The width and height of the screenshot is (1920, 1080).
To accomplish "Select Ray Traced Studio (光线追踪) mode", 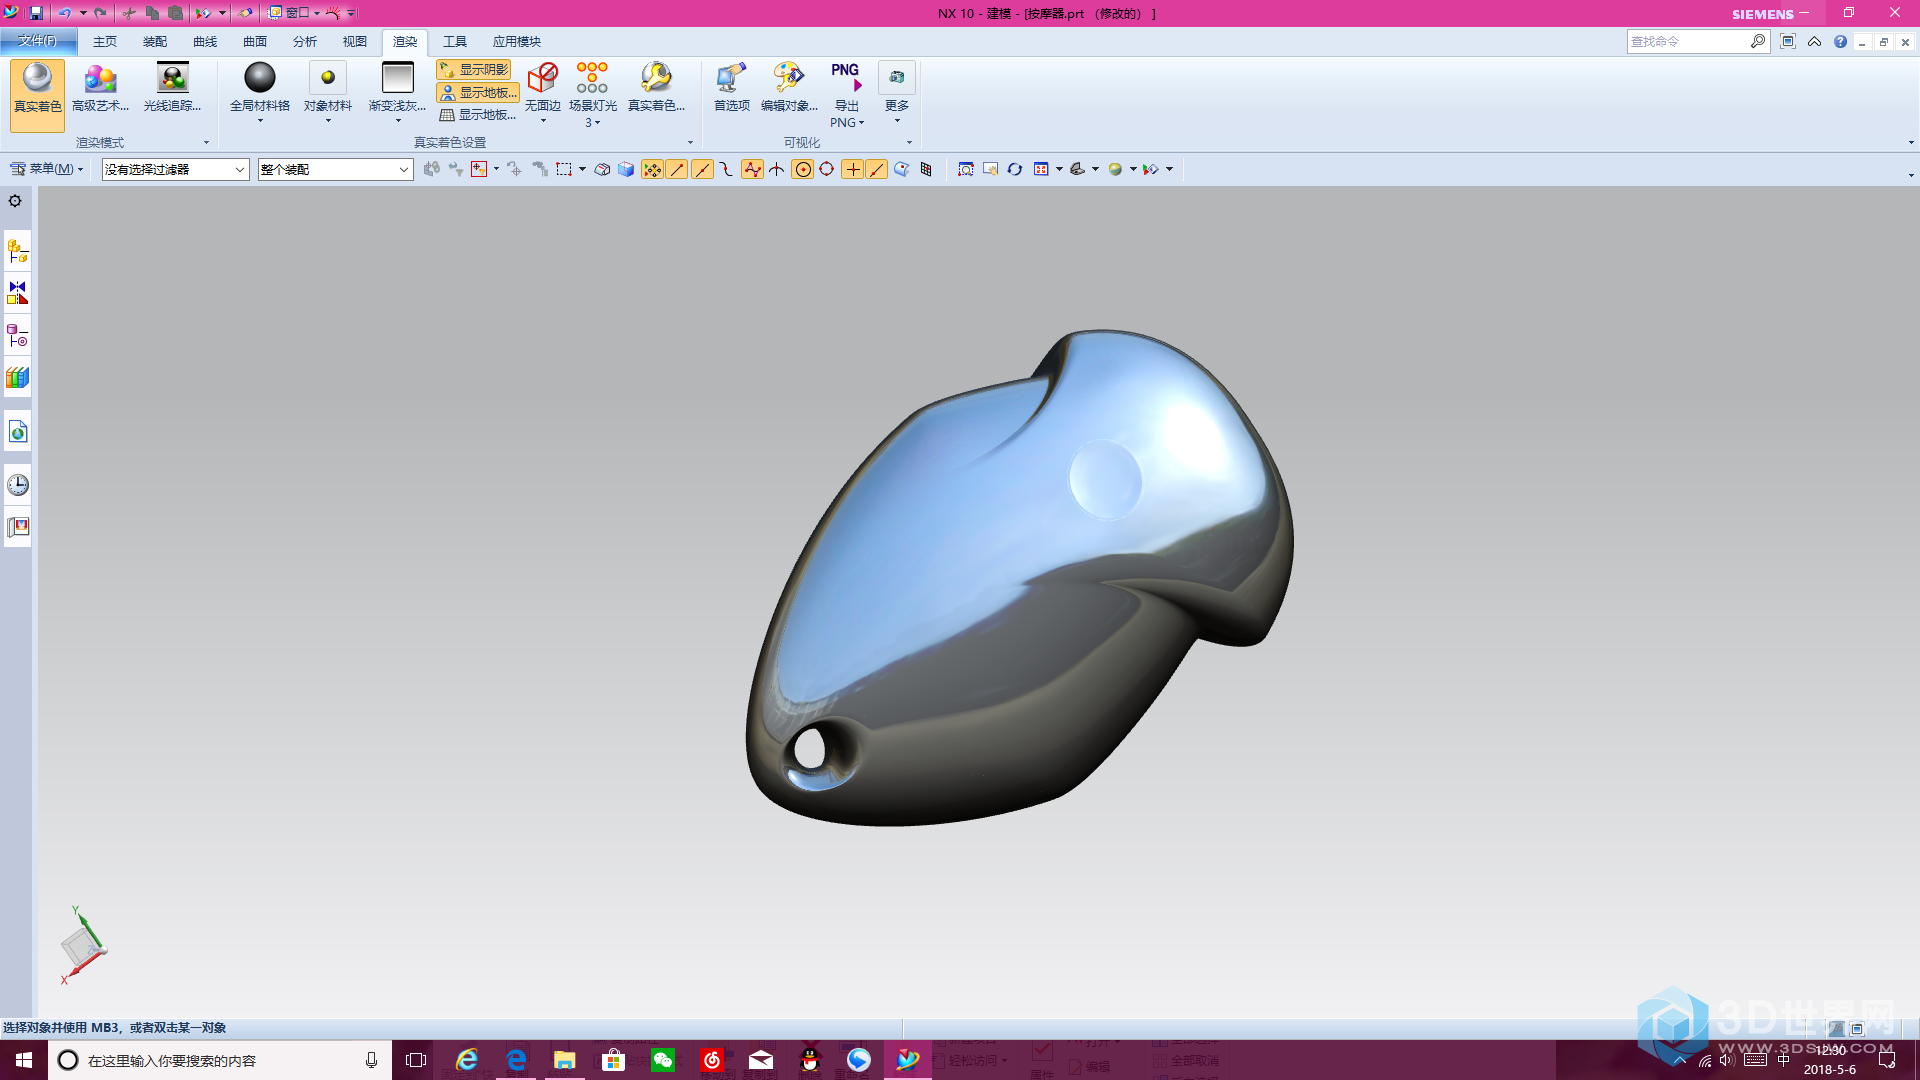I will pyautogui.click(x=172, y=89).
